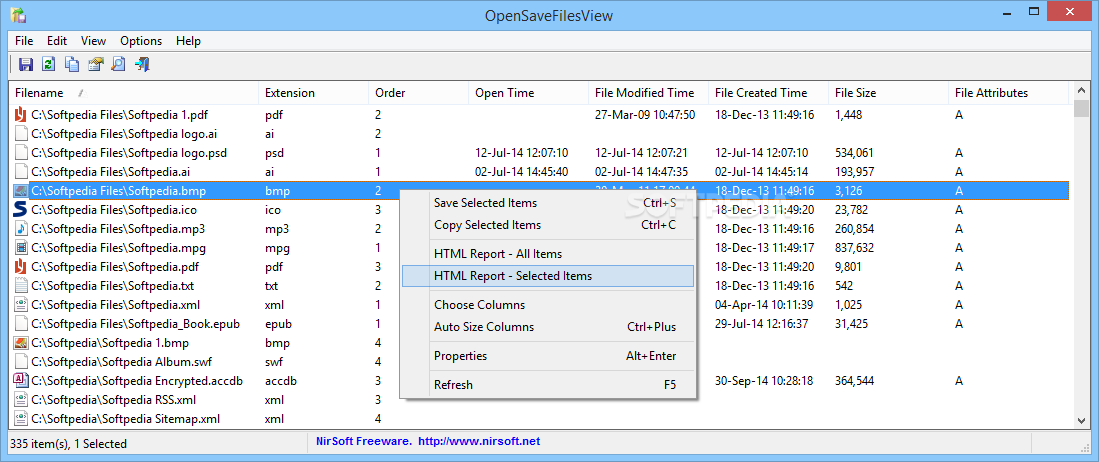Select HTML Report - All Items
This screenshot has height=462, width=1099.
(x=548, y=254)
